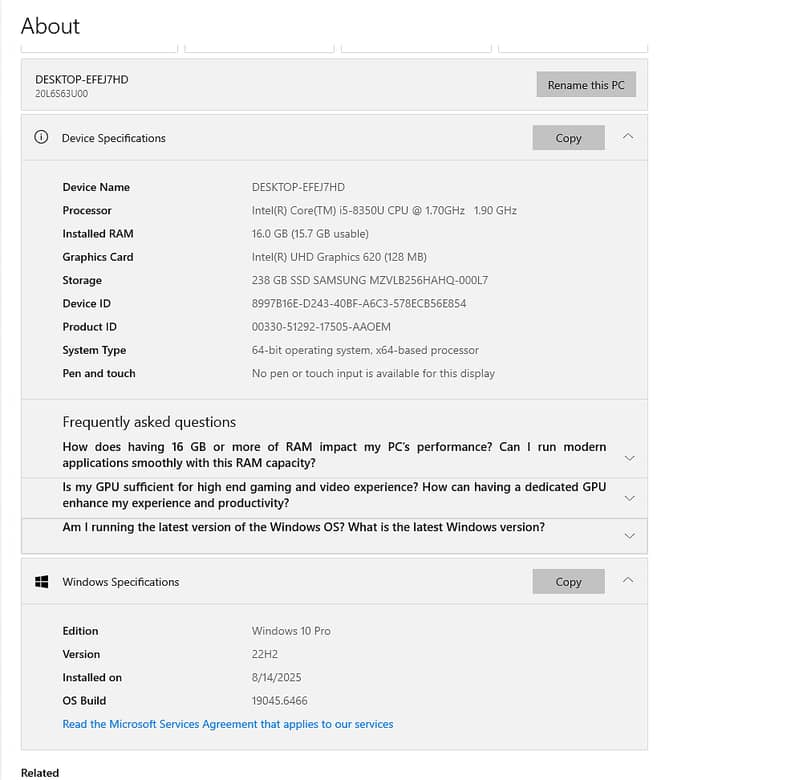Click the info icon beside Device Specifications

(x=41, y=138)
